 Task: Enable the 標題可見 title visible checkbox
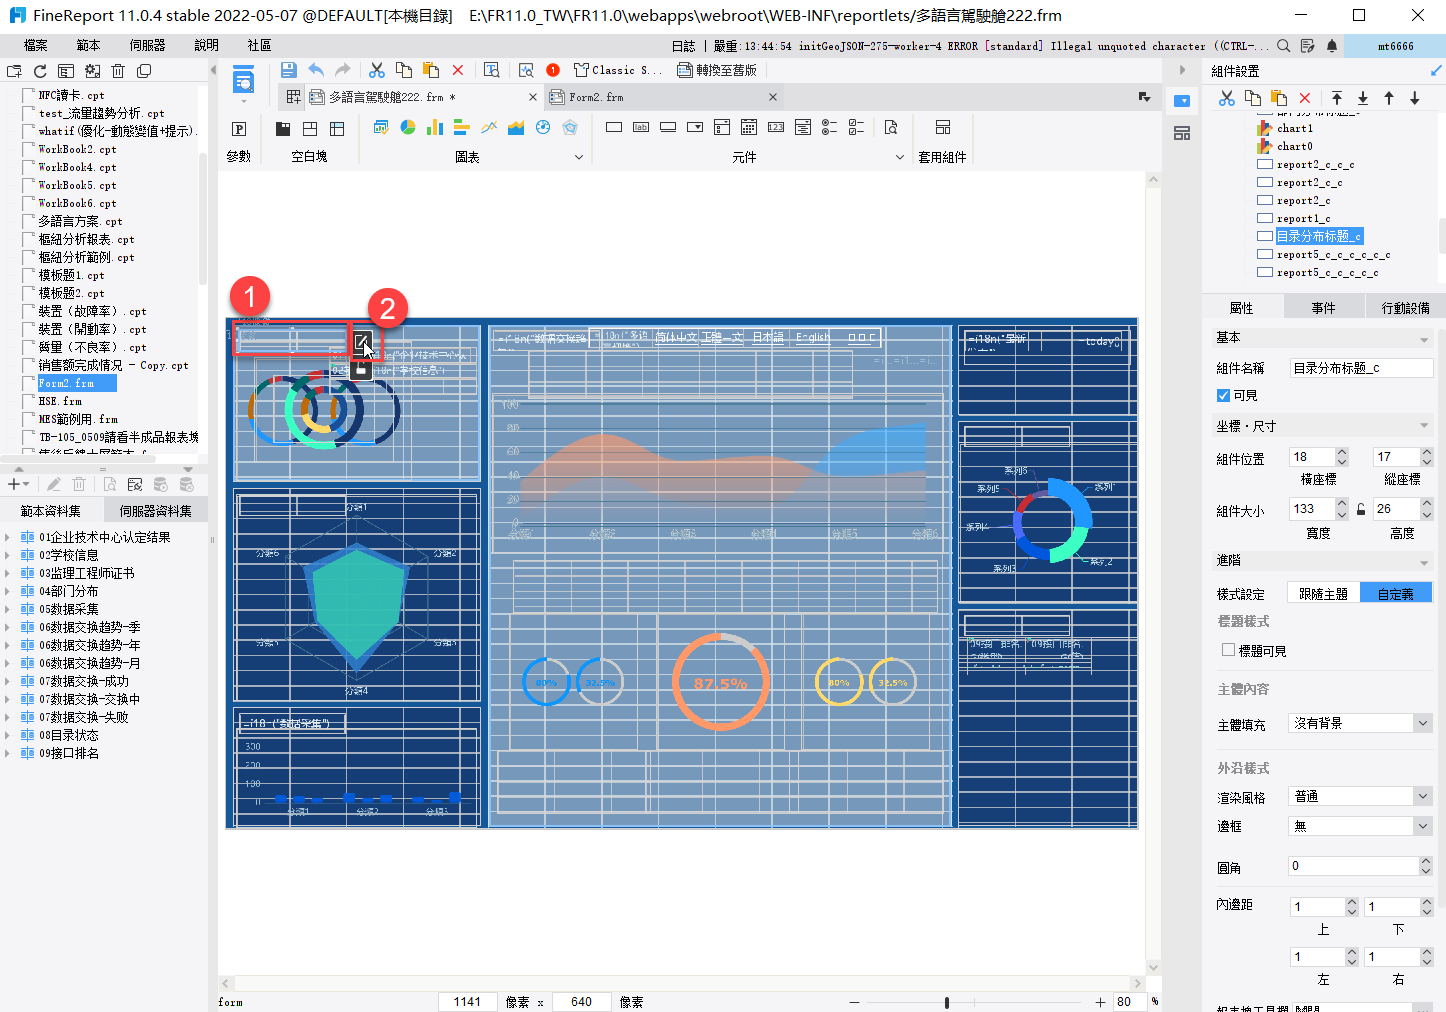point(1228,650)
